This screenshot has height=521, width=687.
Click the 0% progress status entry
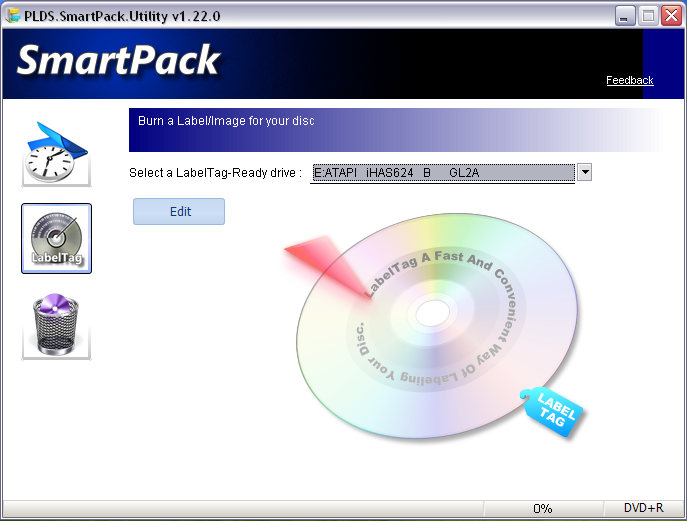[x=543, y=508]
